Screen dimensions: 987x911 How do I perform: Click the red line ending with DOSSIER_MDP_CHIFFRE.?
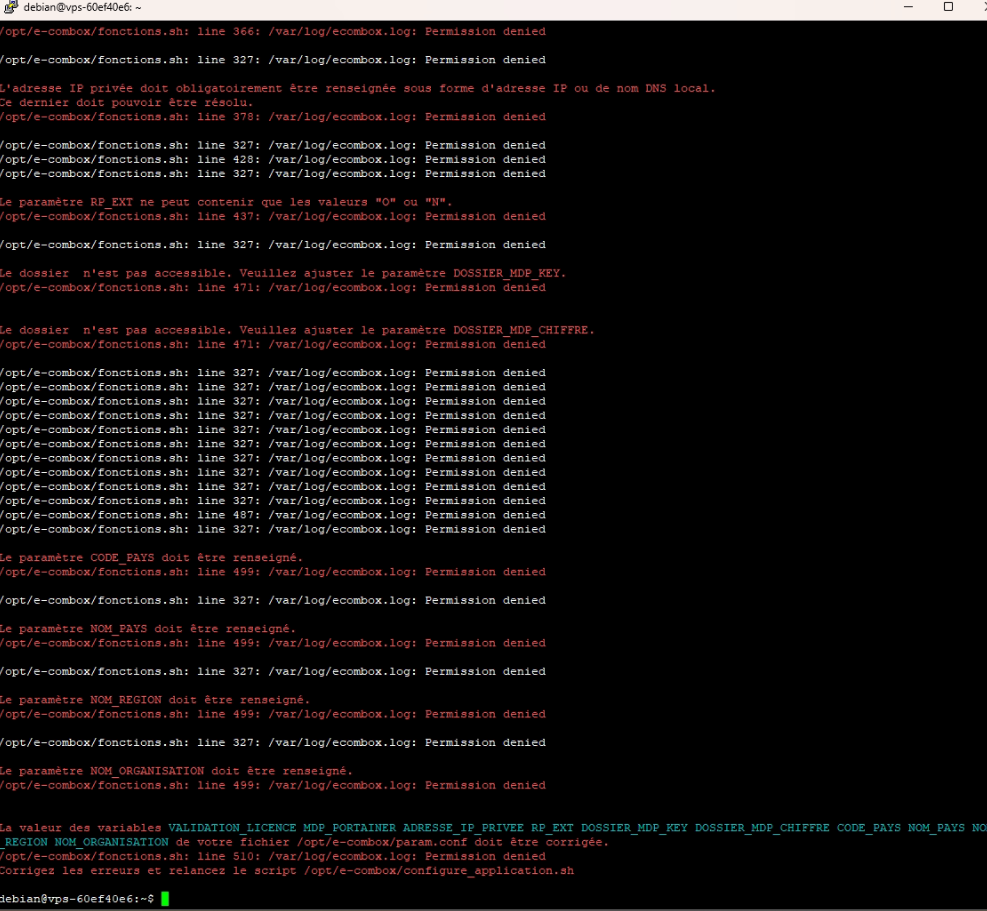point(297,330)
